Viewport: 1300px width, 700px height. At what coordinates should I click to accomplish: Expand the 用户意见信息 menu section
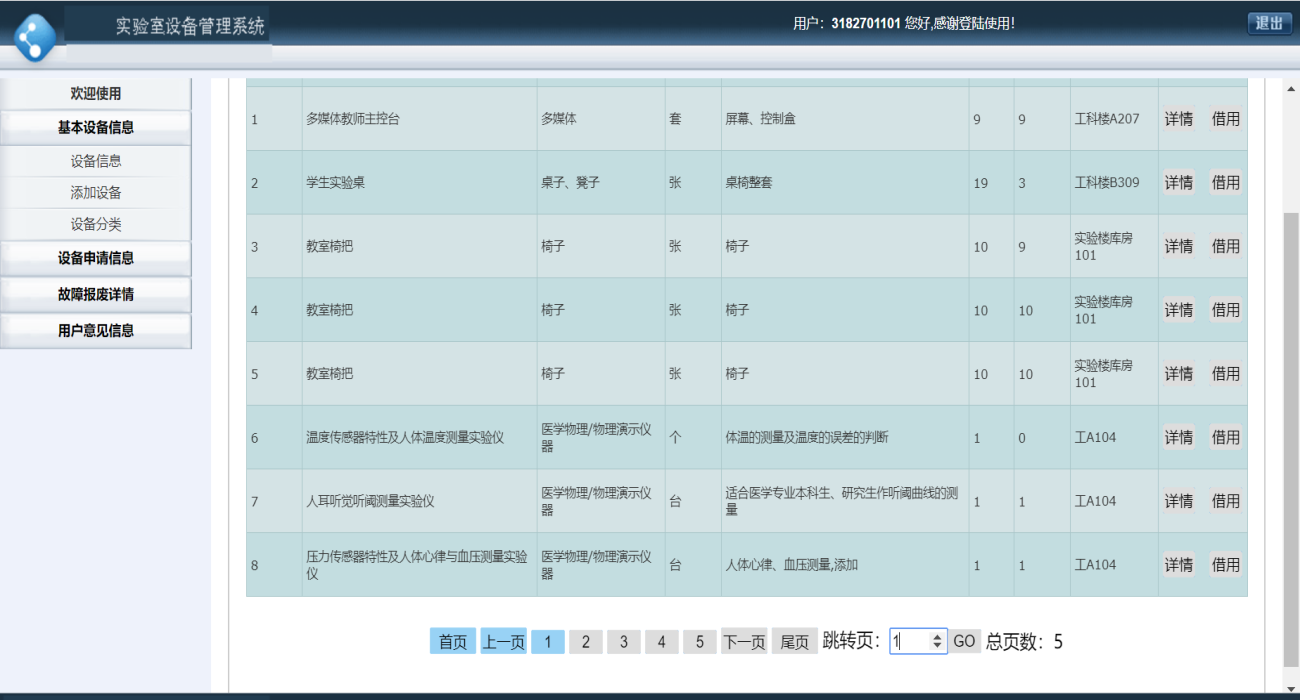(x=95, y=330)
